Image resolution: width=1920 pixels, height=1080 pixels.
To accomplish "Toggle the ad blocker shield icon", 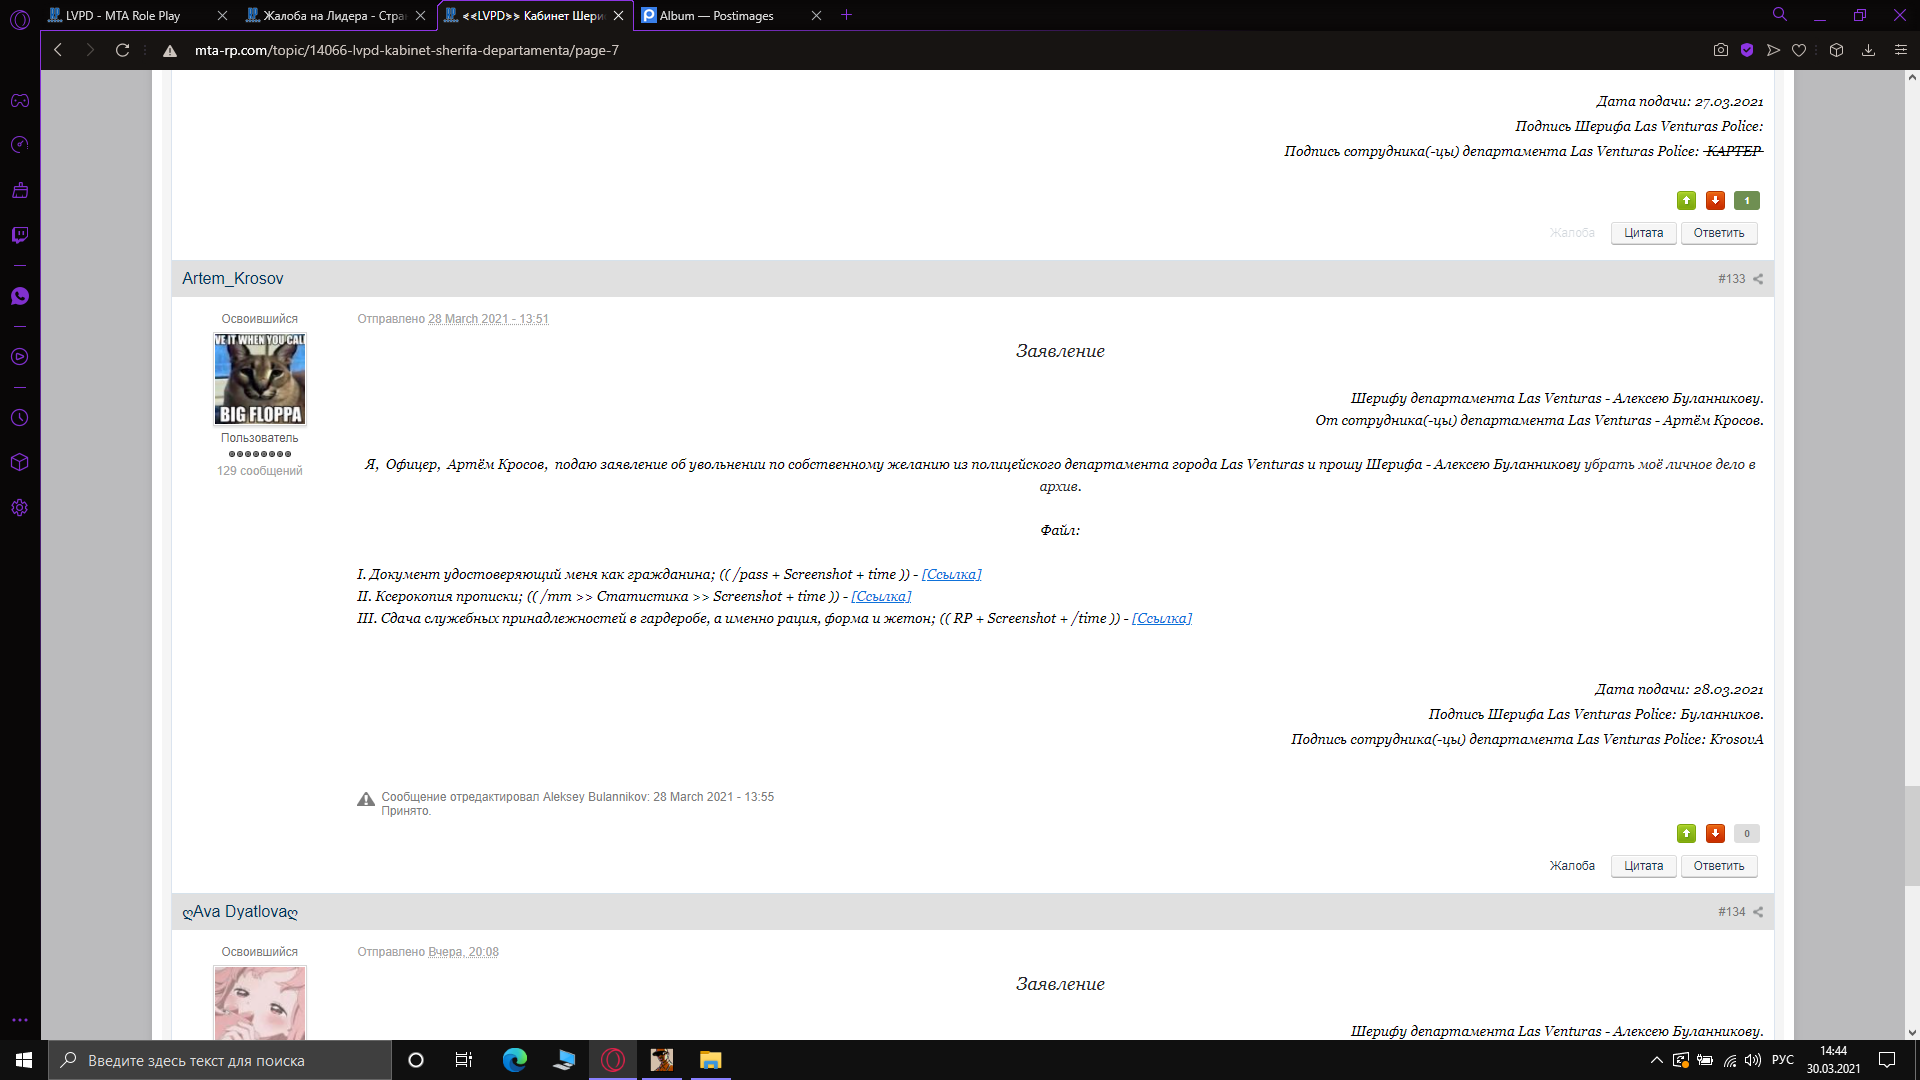I will tap(1747, 50).
